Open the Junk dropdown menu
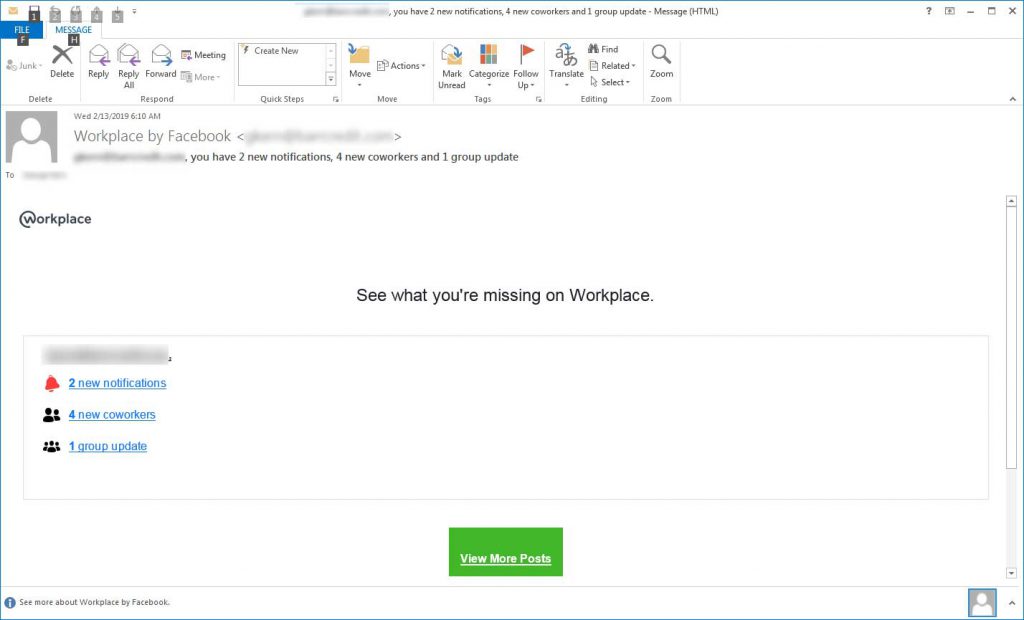The width and height of the screenshot is (1024, 620). coord(24,66)
